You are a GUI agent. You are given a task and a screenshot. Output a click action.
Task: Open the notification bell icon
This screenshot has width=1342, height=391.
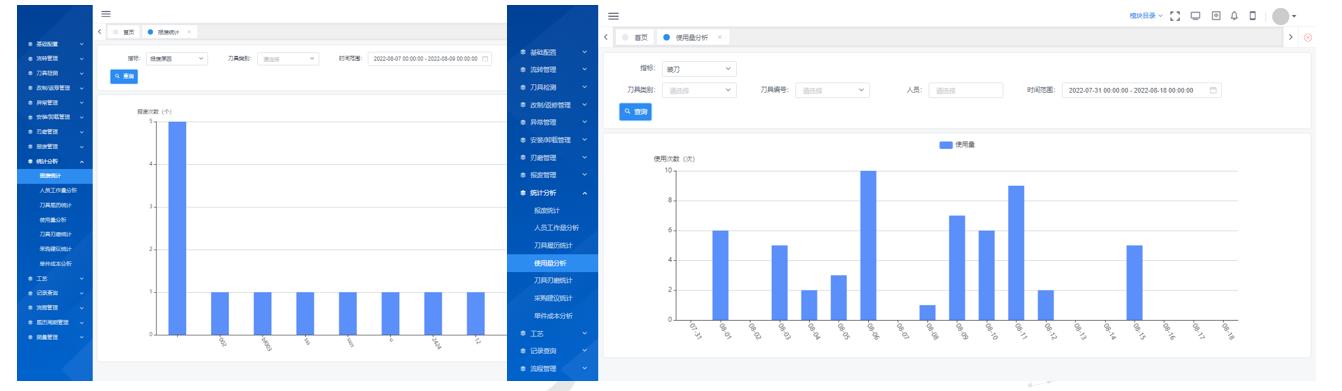tap(1234, 16)
